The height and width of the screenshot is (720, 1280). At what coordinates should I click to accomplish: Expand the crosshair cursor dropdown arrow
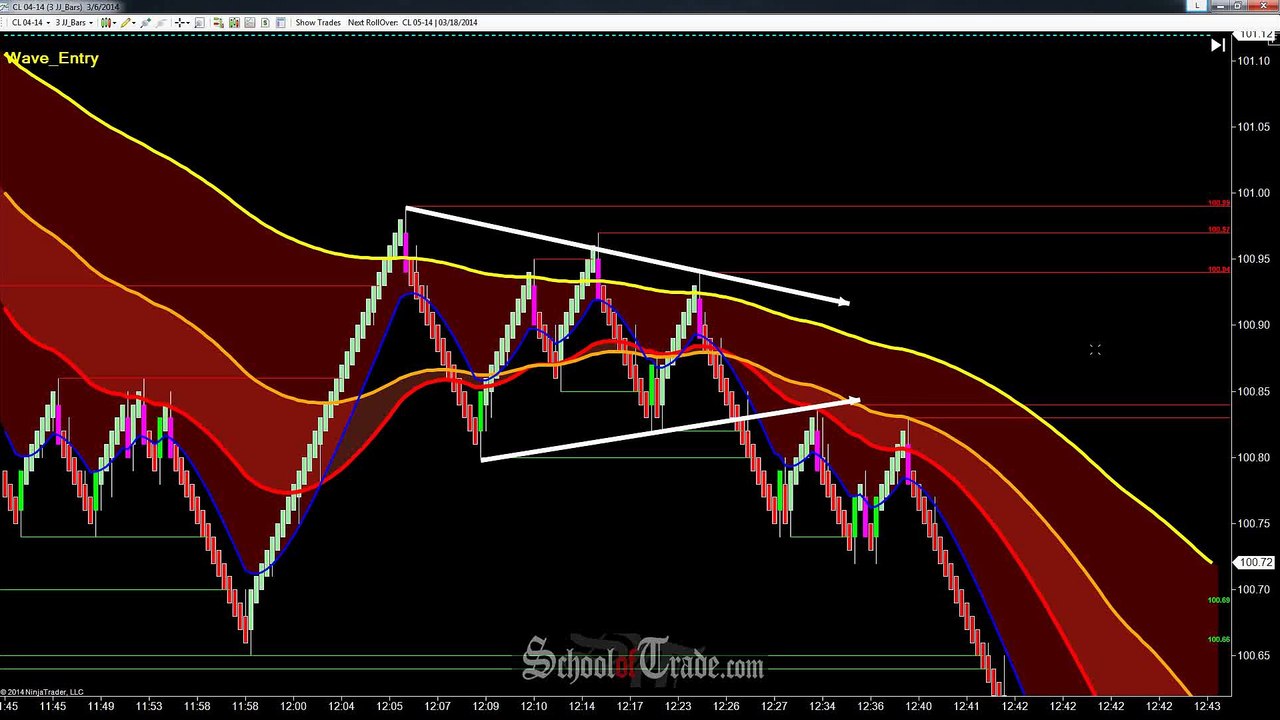point(188,22)
